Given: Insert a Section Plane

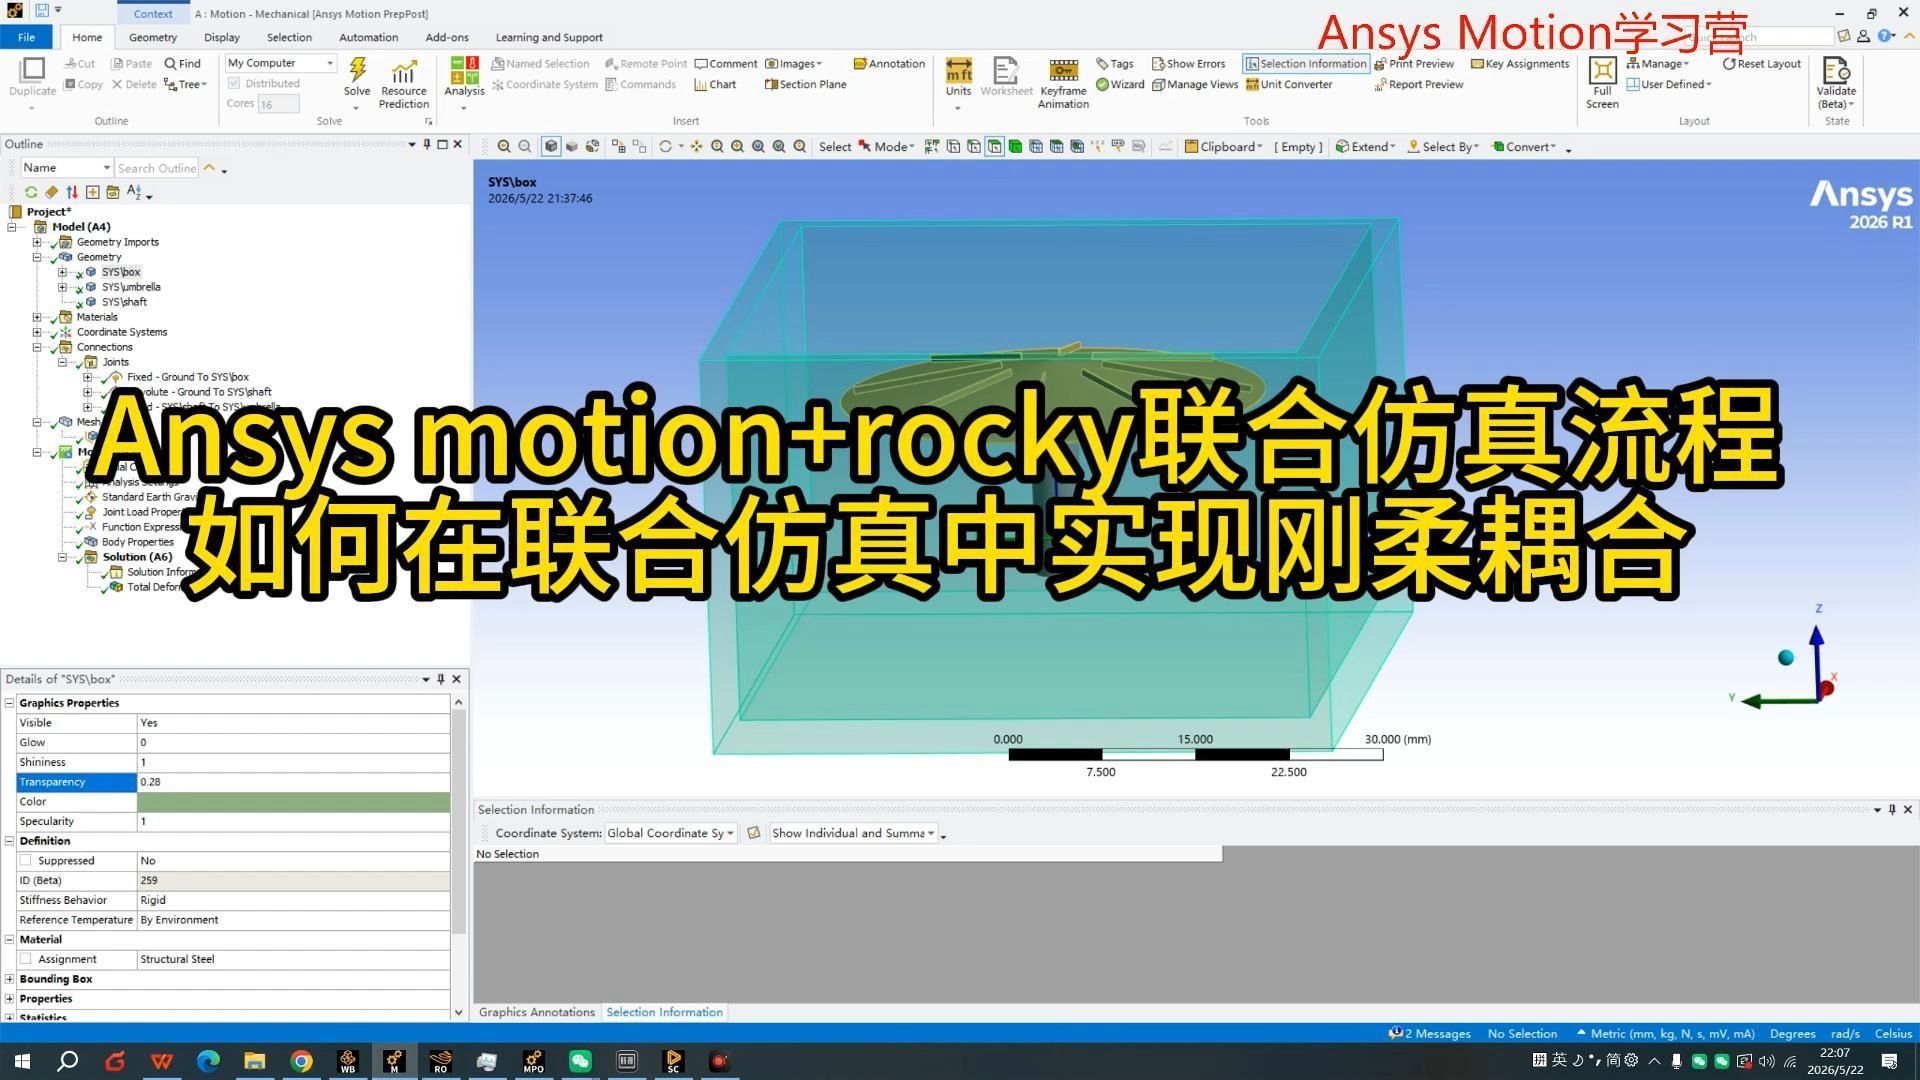Looking at the screenshot, I should tap(805, 84).
